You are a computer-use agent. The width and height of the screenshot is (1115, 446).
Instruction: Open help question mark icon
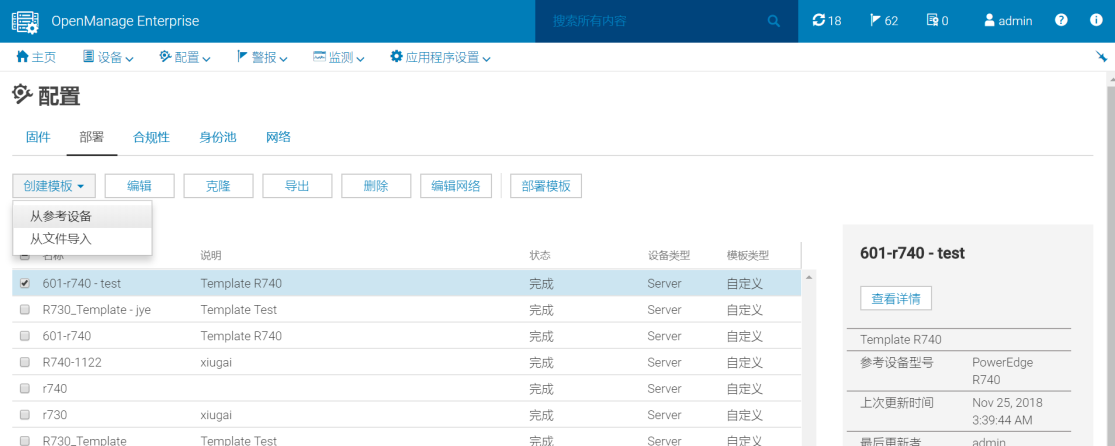click(1061, 21)
